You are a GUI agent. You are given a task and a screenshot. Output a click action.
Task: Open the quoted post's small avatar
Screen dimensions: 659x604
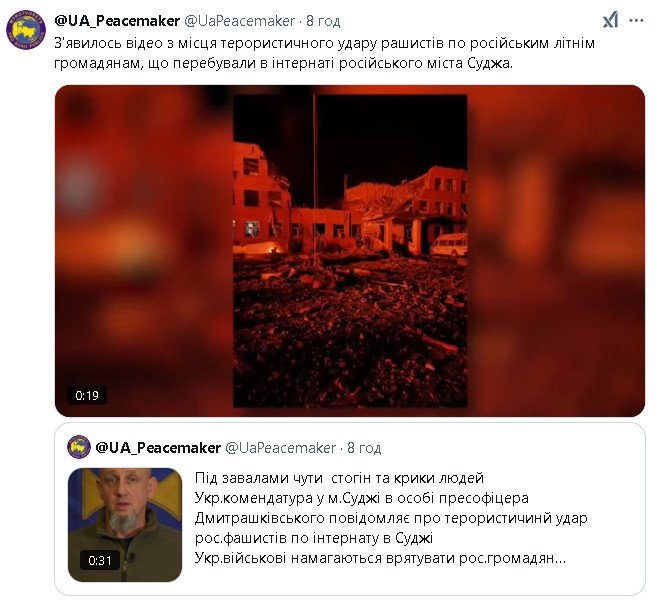point(79,447)
